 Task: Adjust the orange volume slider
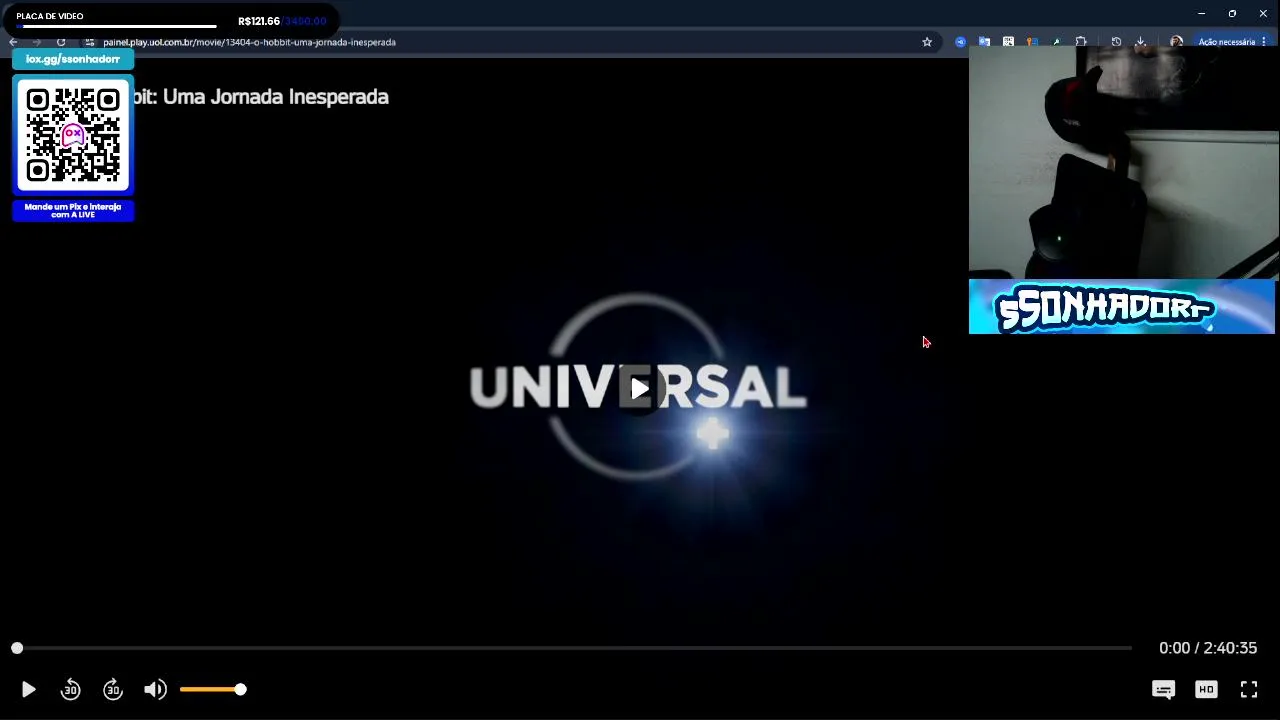pos(212,689)
